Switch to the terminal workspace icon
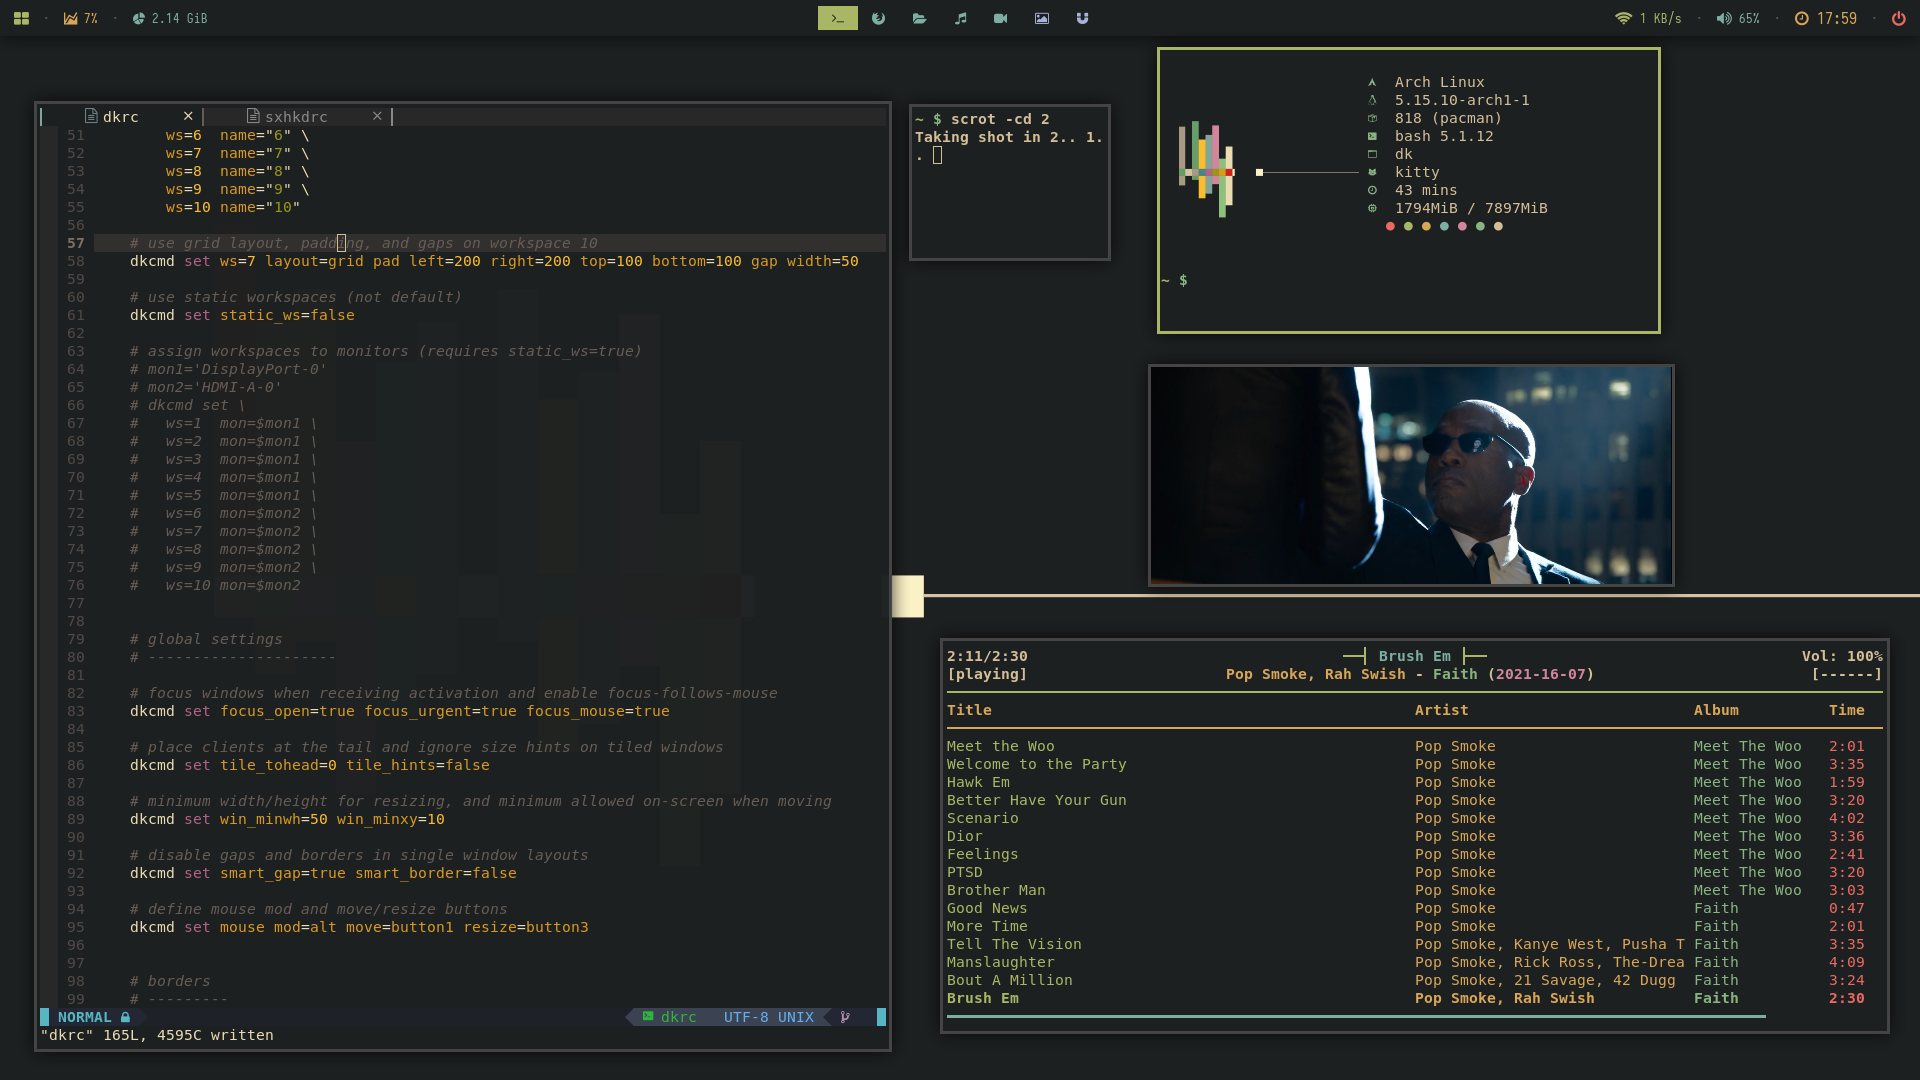Screen dimensions: 1920x1080 [x=838, y=18]
